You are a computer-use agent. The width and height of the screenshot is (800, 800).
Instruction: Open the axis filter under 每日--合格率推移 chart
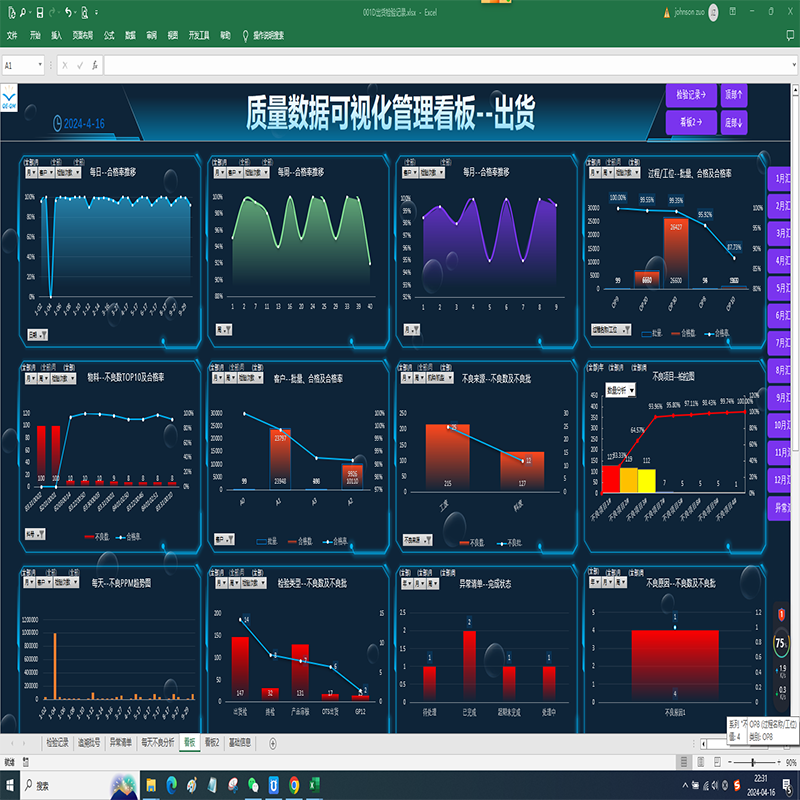(37, 335)
